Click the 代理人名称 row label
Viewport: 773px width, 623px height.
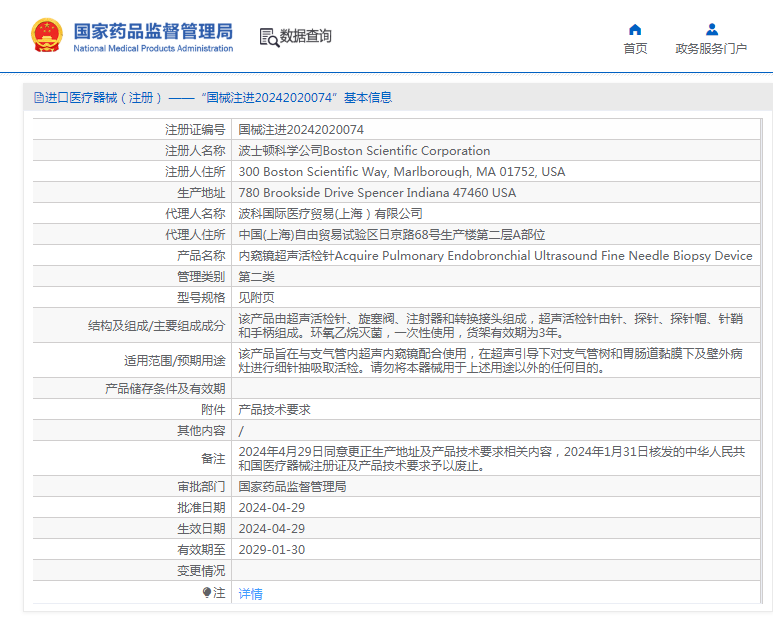195,213
